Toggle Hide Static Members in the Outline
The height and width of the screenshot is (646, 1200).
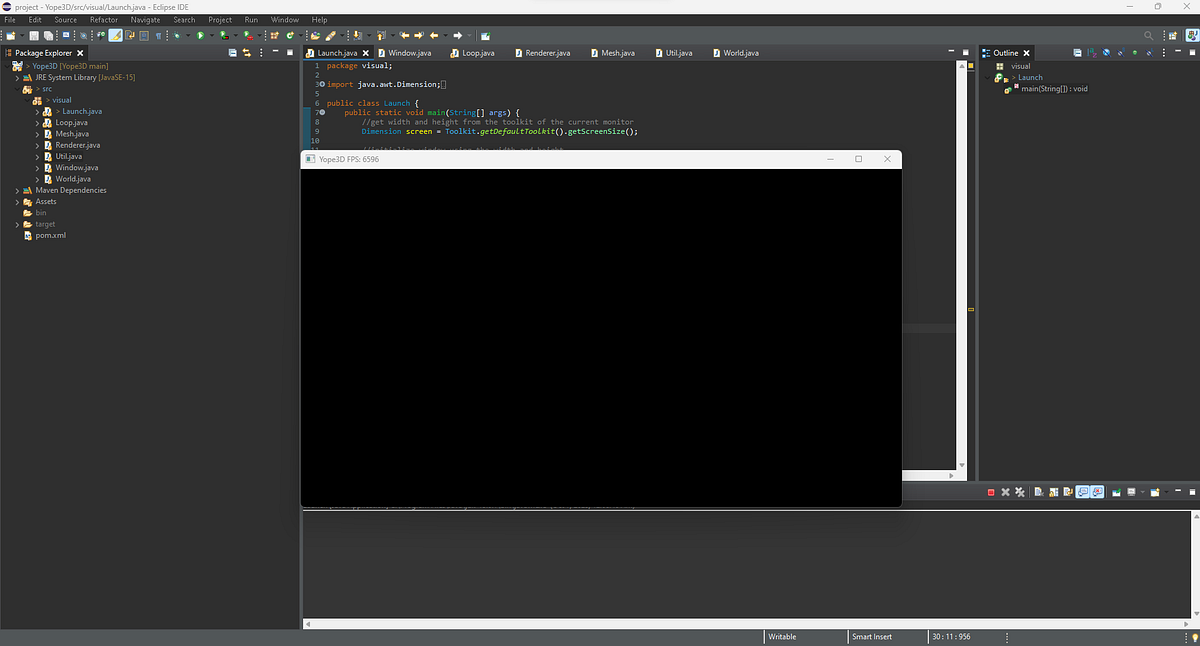point(1120,52)
